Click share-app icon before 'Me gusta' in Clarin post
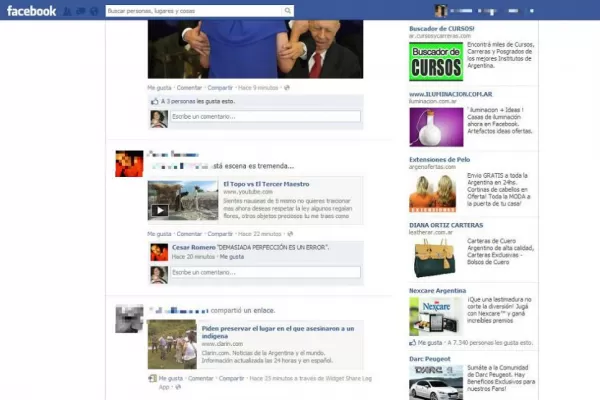Image resolution: width=600 pixels, height=400 pixels. coord(152,379)
